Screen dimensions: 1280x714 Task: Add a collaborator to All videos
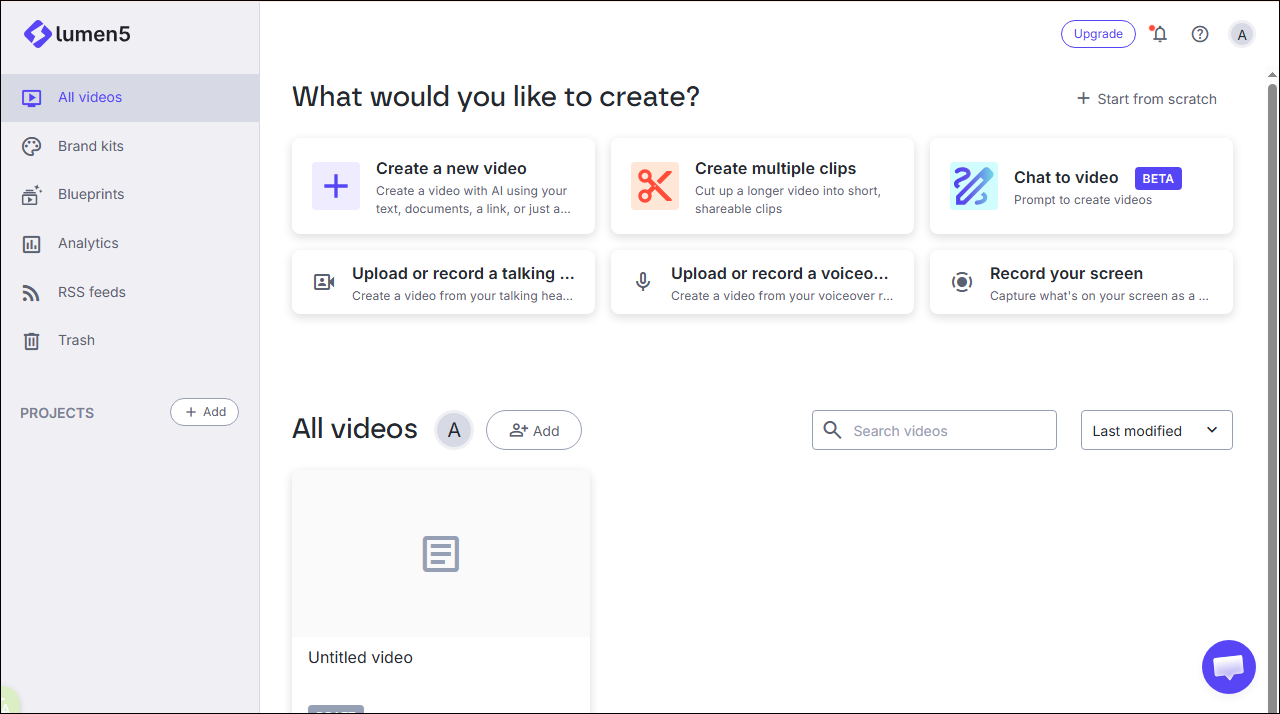pos(533,430)
